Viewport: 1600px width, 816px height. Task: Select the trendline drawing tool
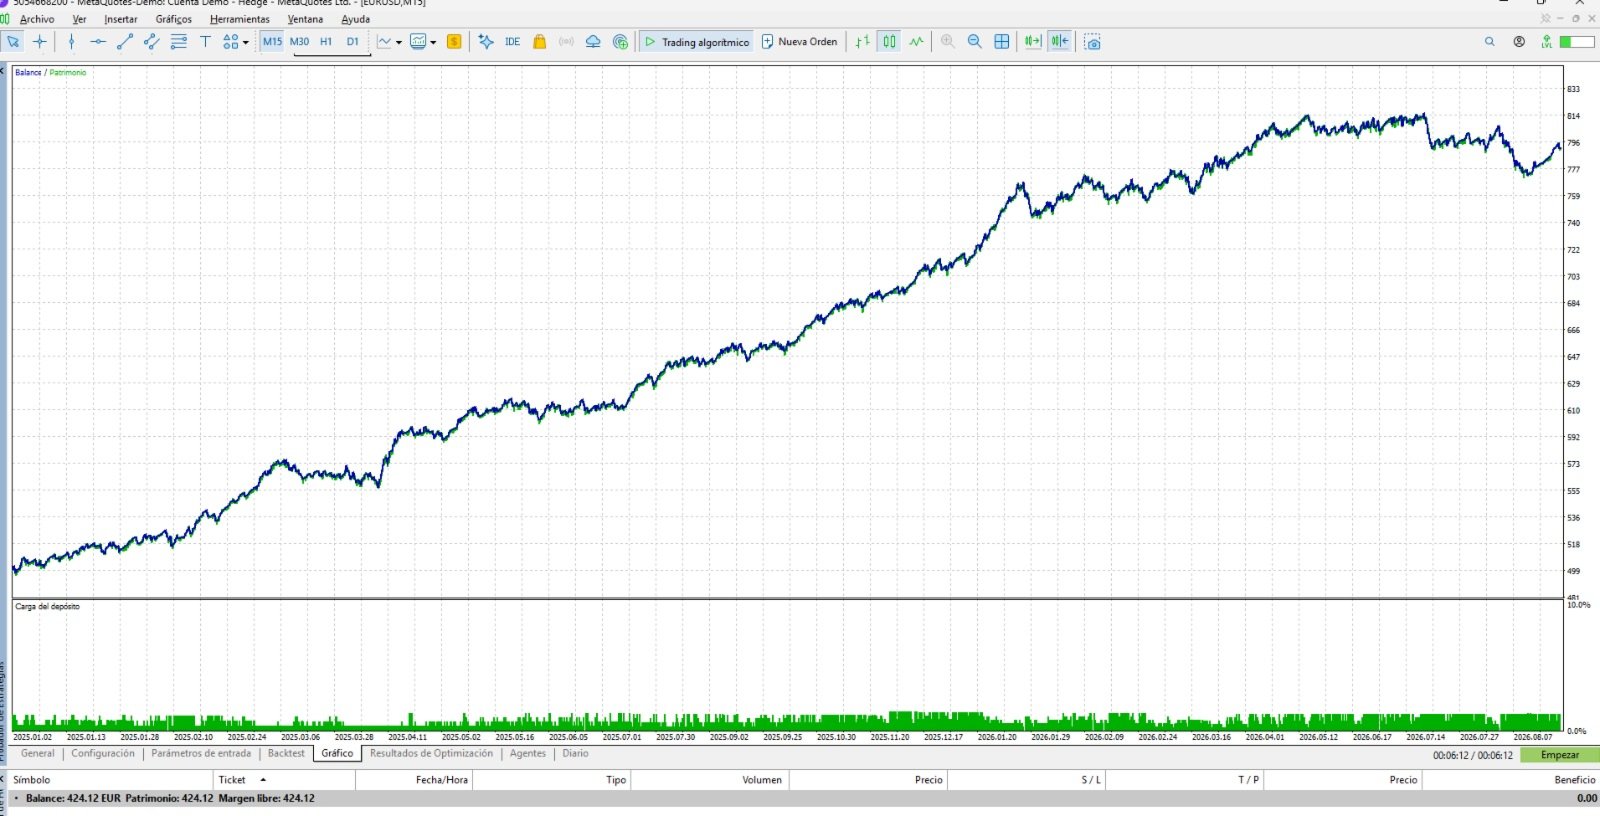coord(125,42)
